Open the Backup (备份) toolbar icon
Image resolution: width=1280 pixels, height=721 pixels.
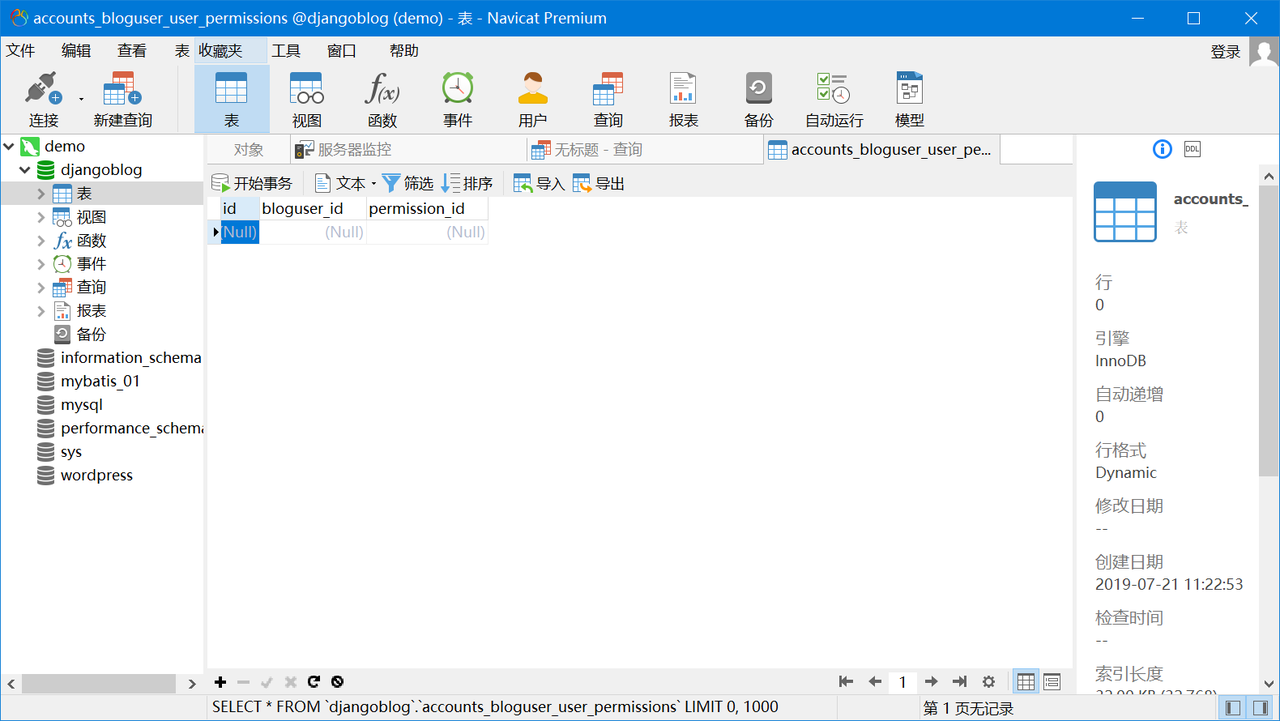click(759, 99)
